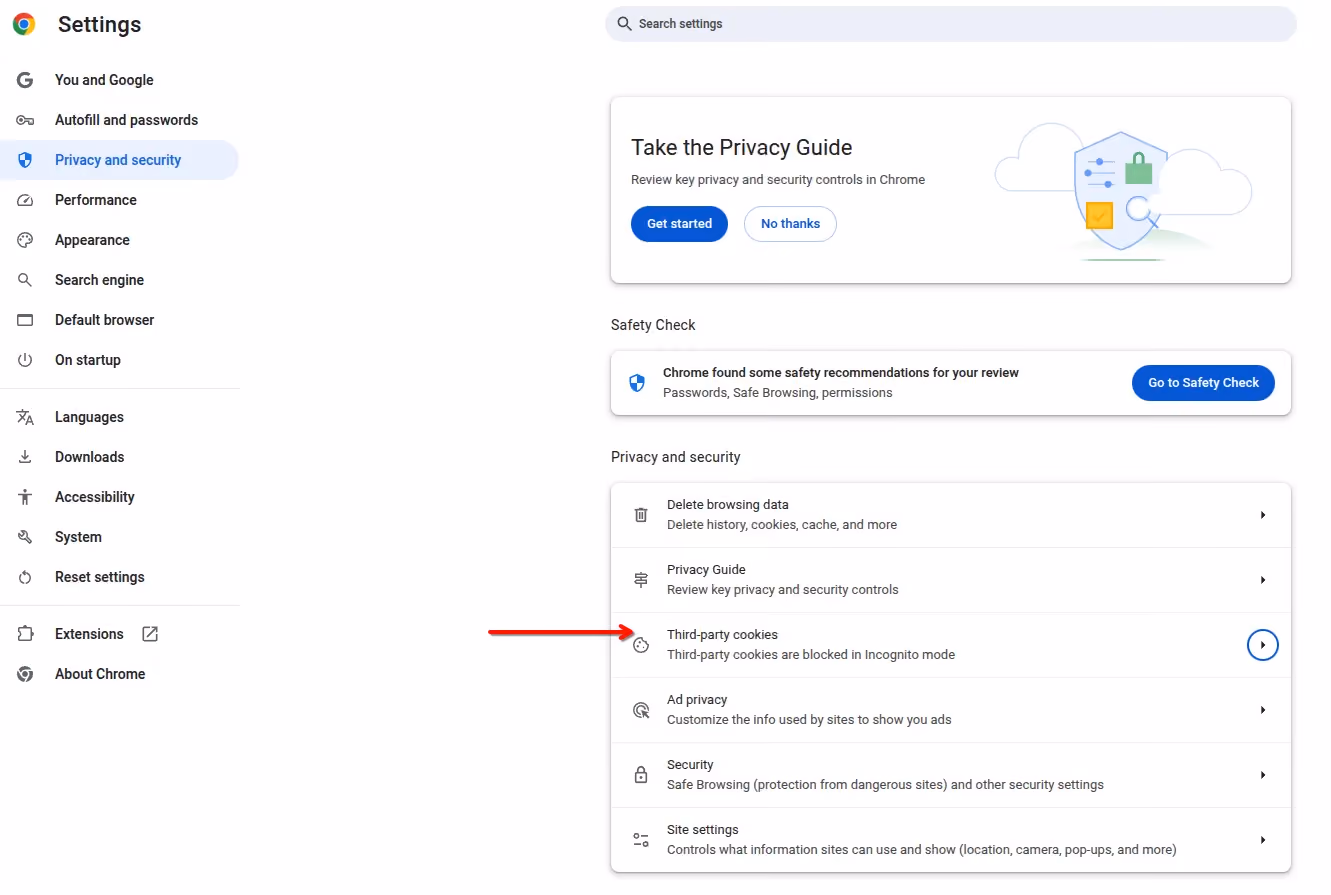1331x895 pixels.
Task: Click the System wrench icon
Action: tap(25, 537)
